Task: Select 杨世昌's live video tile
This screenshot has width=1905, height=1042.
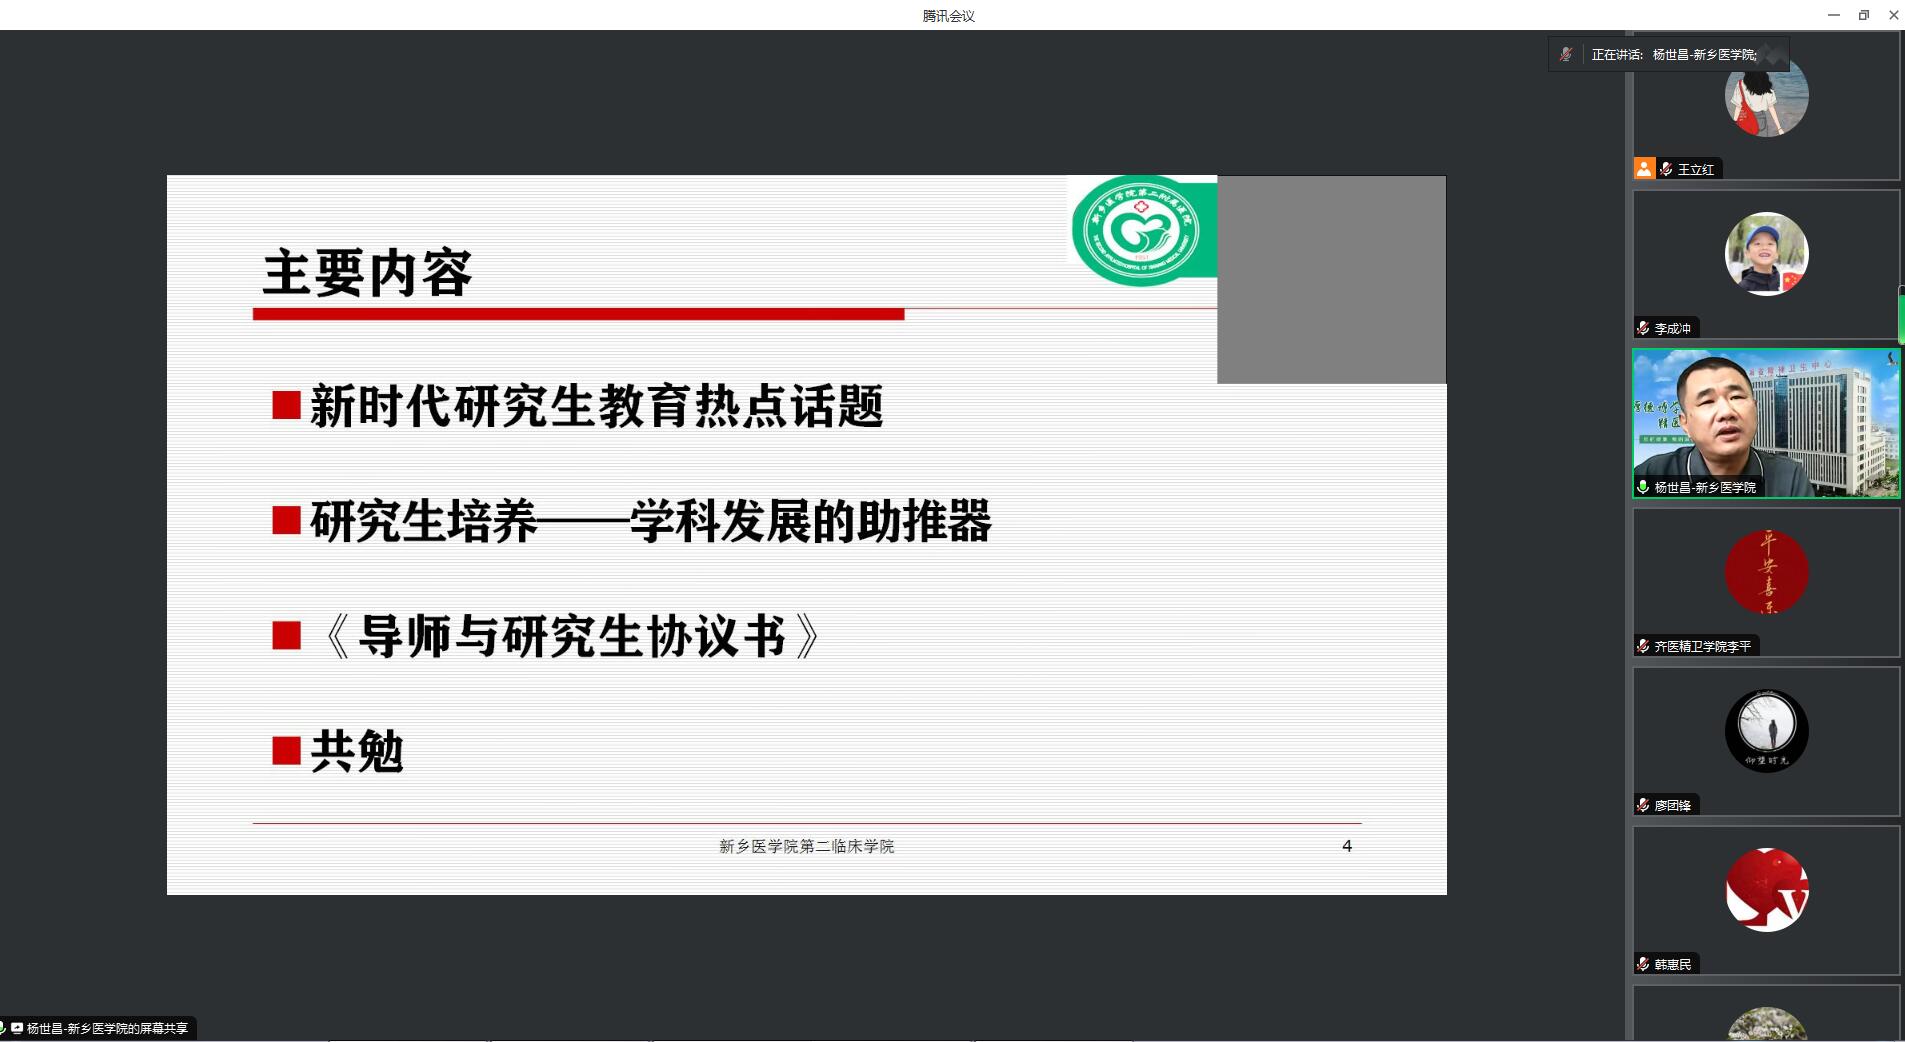Action: [1766, 420]
